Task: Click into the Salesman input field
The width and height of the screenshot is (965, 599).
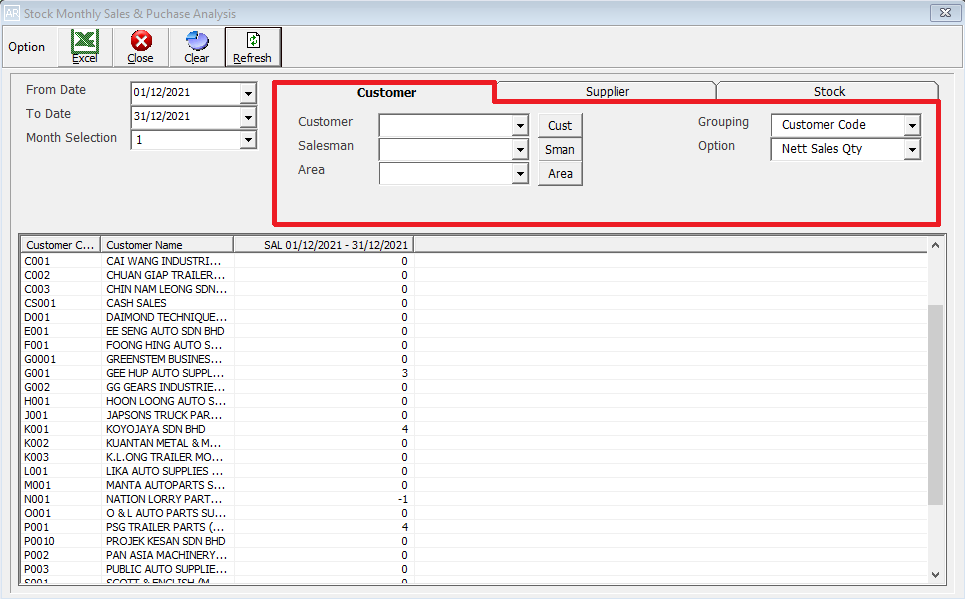Action: coord(446,150)
